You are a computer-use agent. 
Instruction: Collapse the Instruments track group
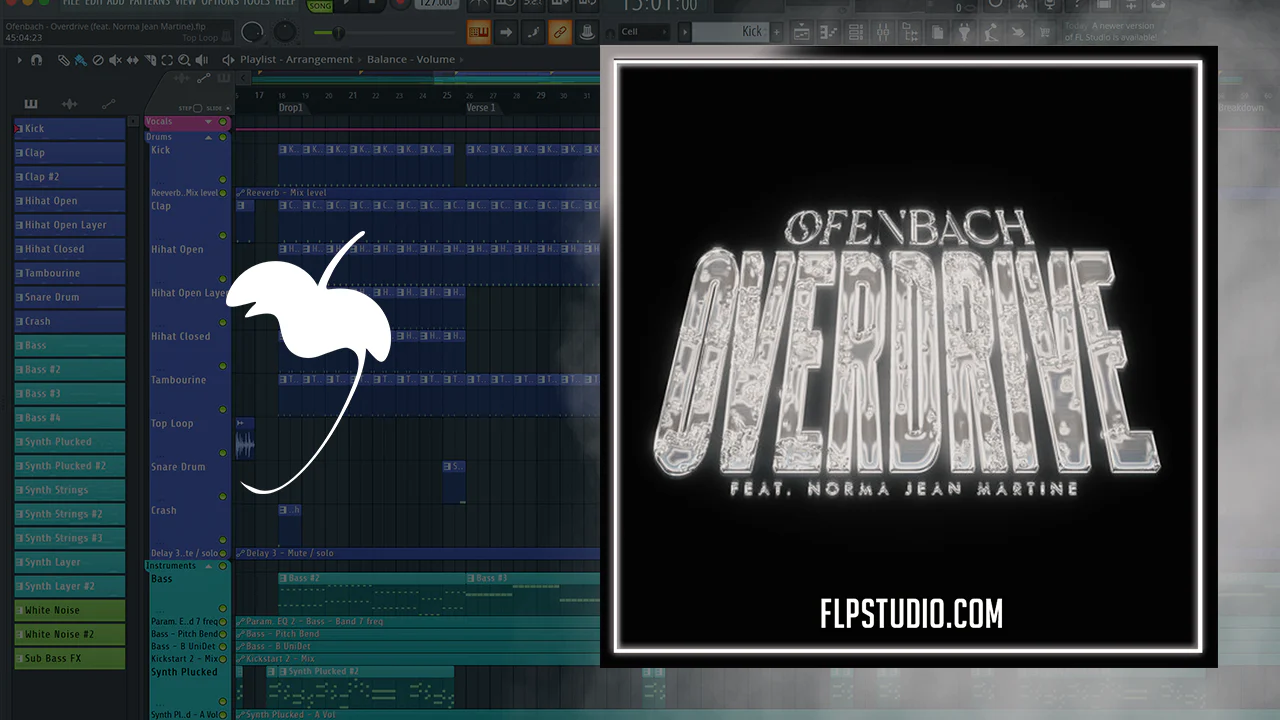208,566
